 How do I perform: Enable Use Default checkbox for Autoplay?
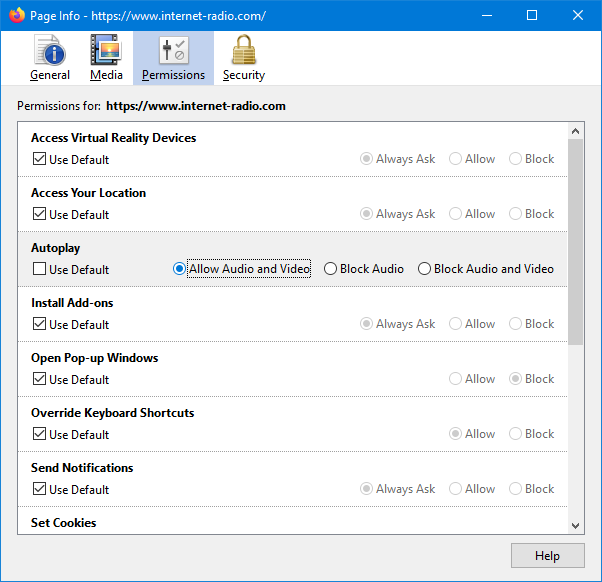coord(40,269)
